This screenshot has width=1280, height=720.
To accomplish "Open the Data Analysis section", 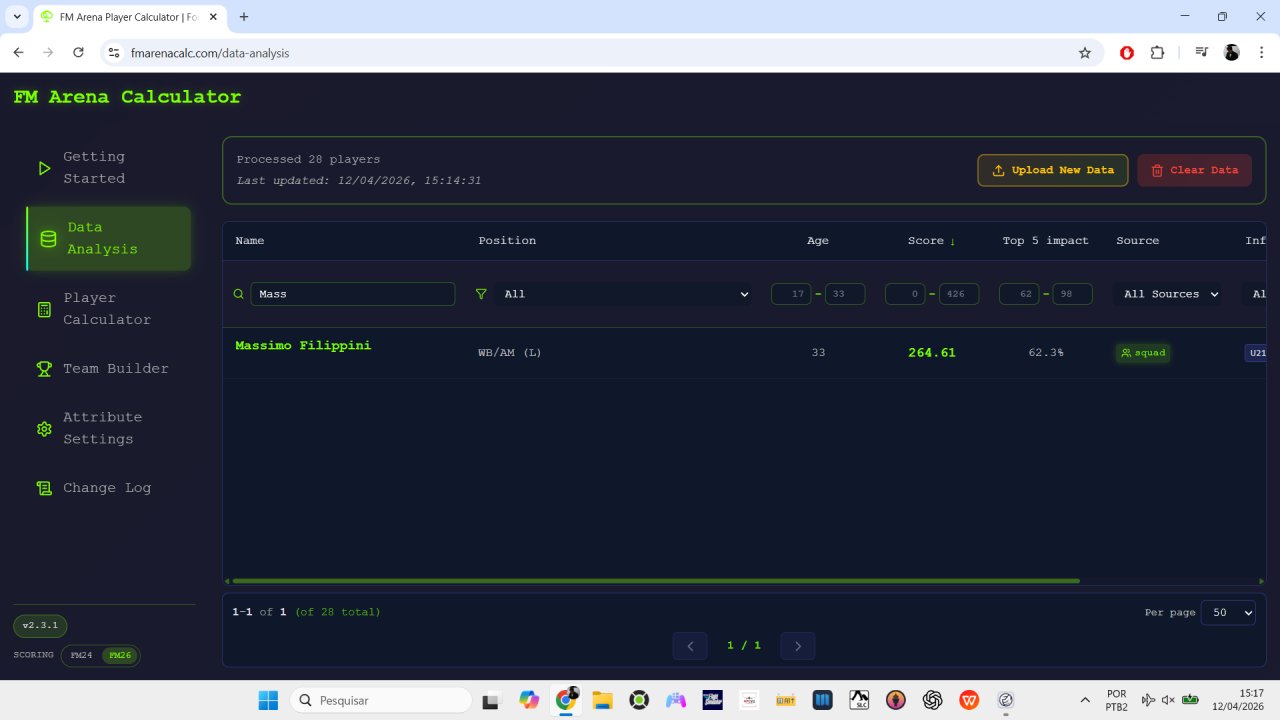I will tap(109, 238).
